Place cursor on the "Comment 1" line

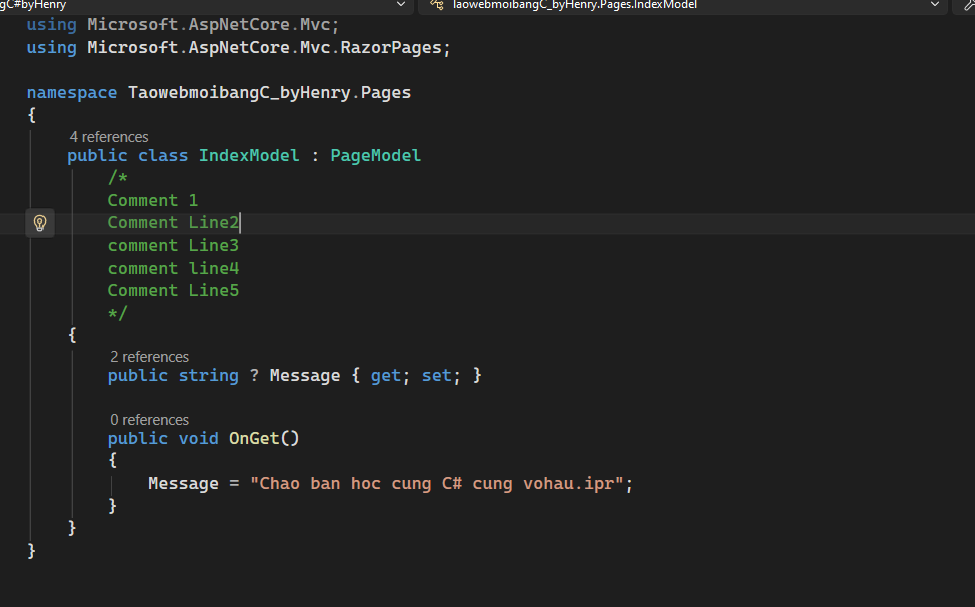[153, 200]
